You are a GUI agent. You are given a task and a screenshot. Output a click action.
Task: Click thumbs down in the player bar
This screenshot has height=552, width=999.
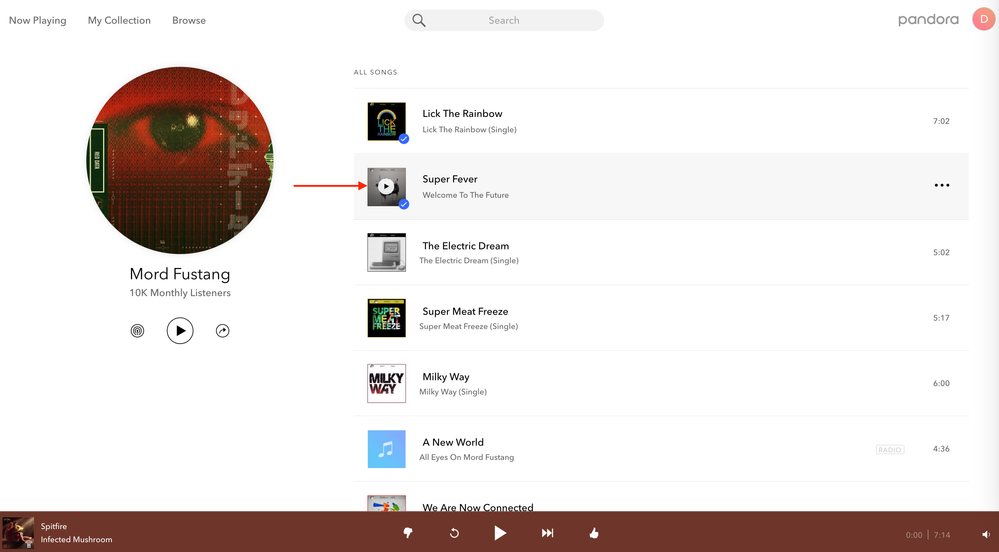tap(408, 533)
